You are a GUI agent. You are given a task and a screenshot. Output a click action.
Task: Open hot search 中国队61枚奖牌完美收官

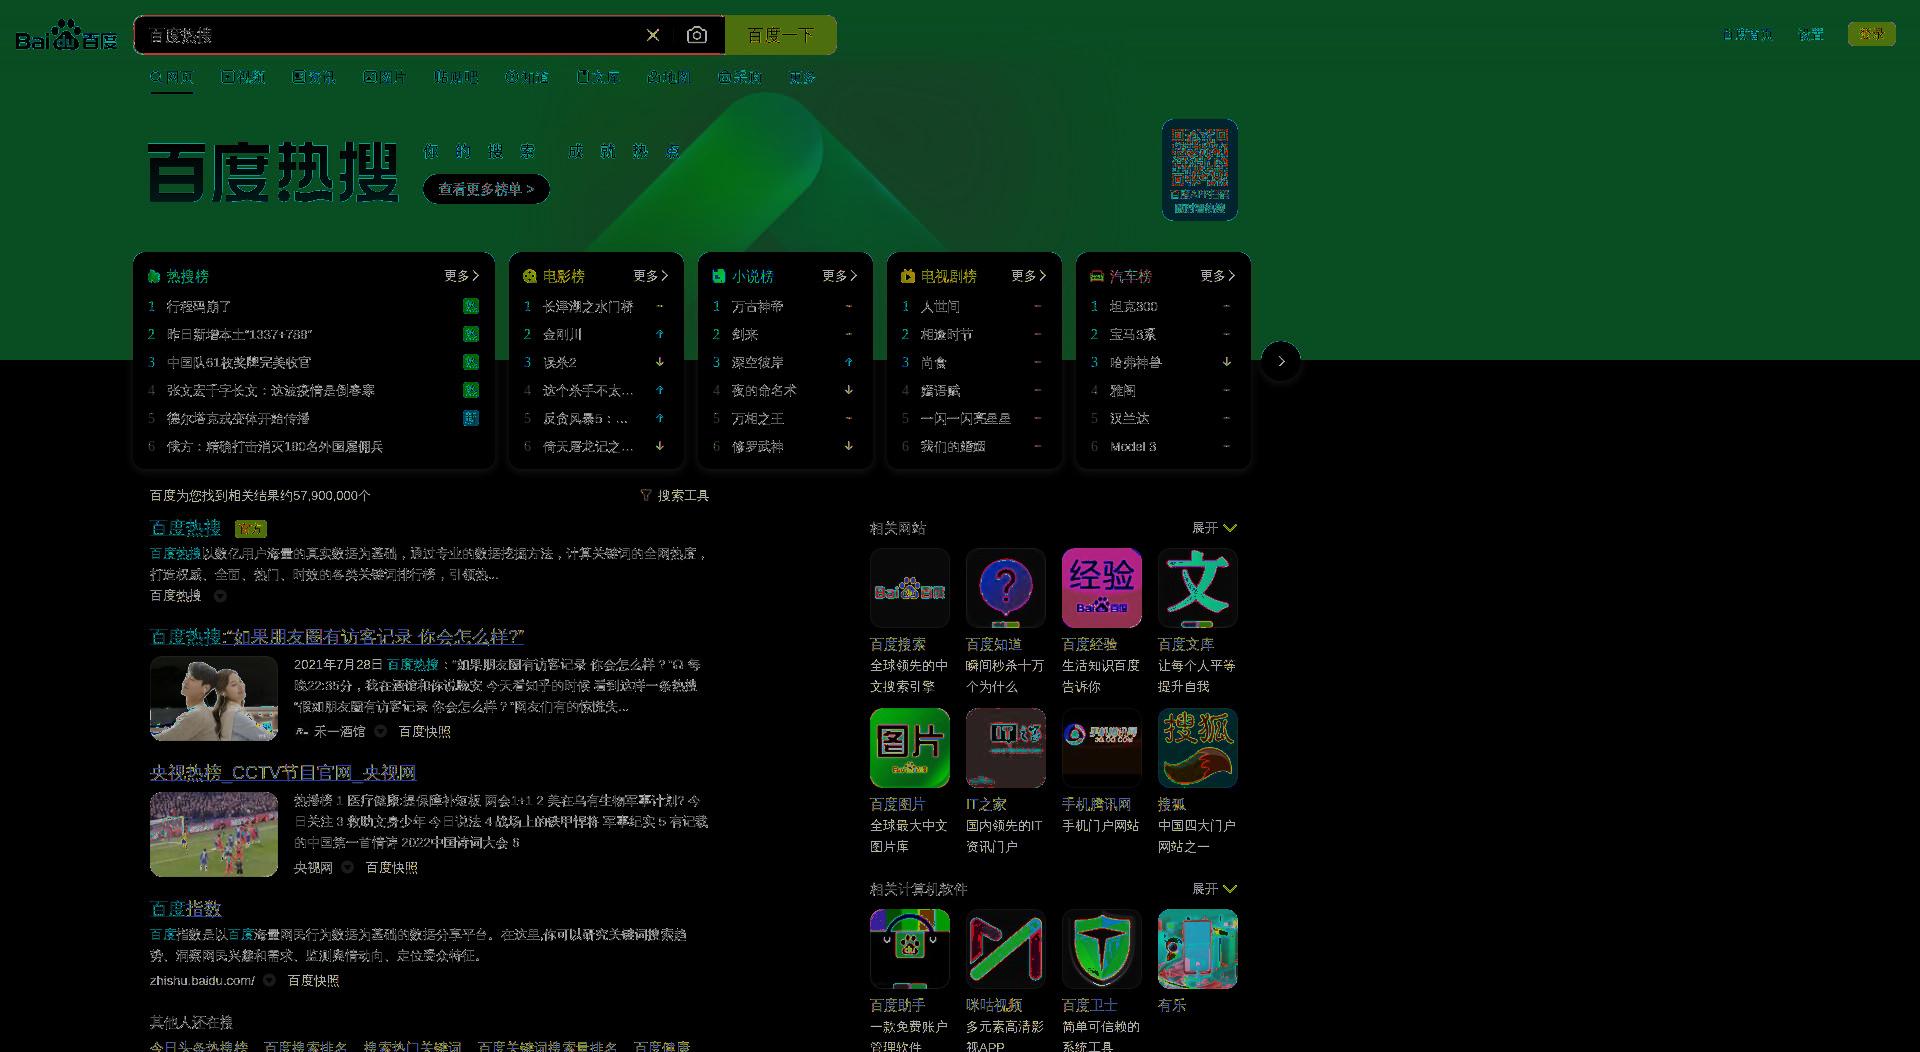(239, 362)
